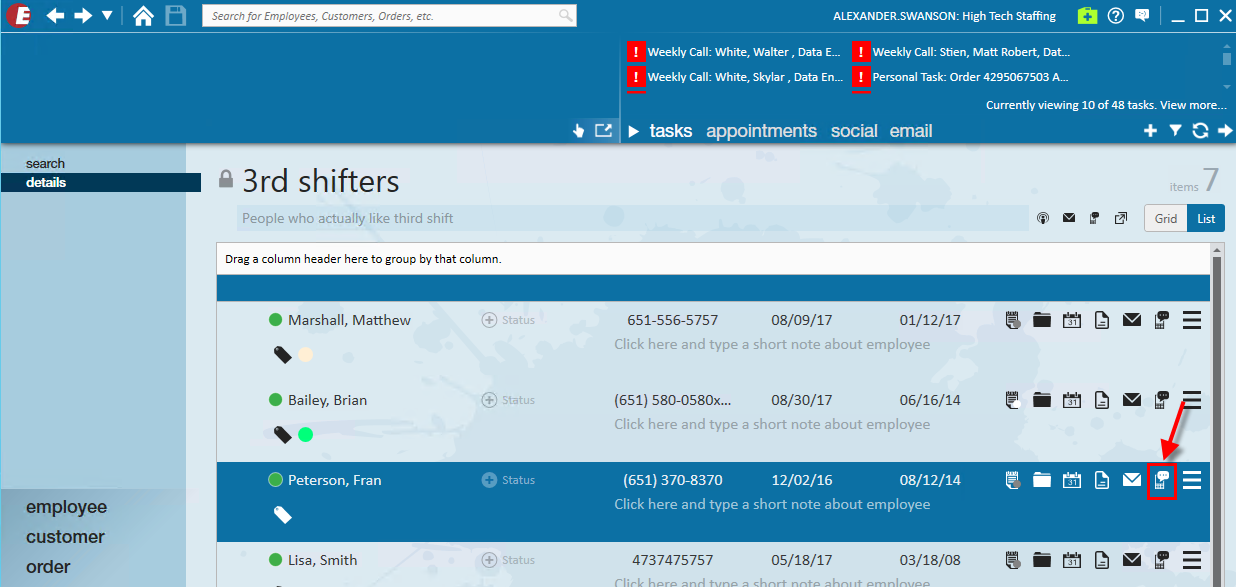Viewport: 1236px width, 587px height.
Task: Send text message to Bailey, Brian
Action: pos(1162,400)
